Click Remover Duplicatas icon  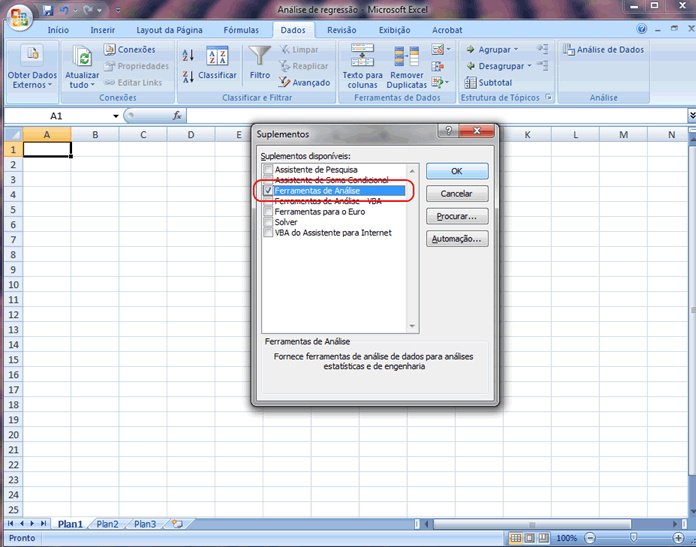click(406, 56)
